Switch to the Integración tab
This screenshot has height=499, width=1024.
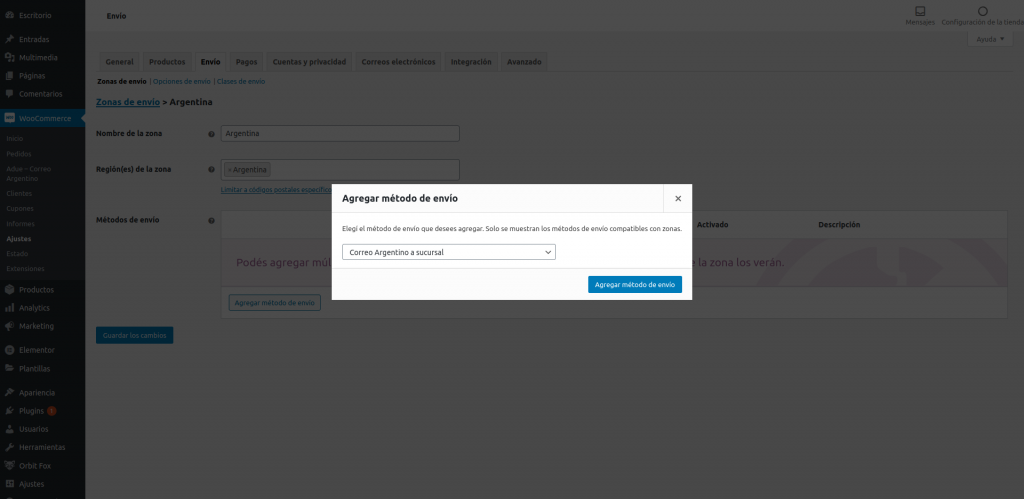click(471, 62)
